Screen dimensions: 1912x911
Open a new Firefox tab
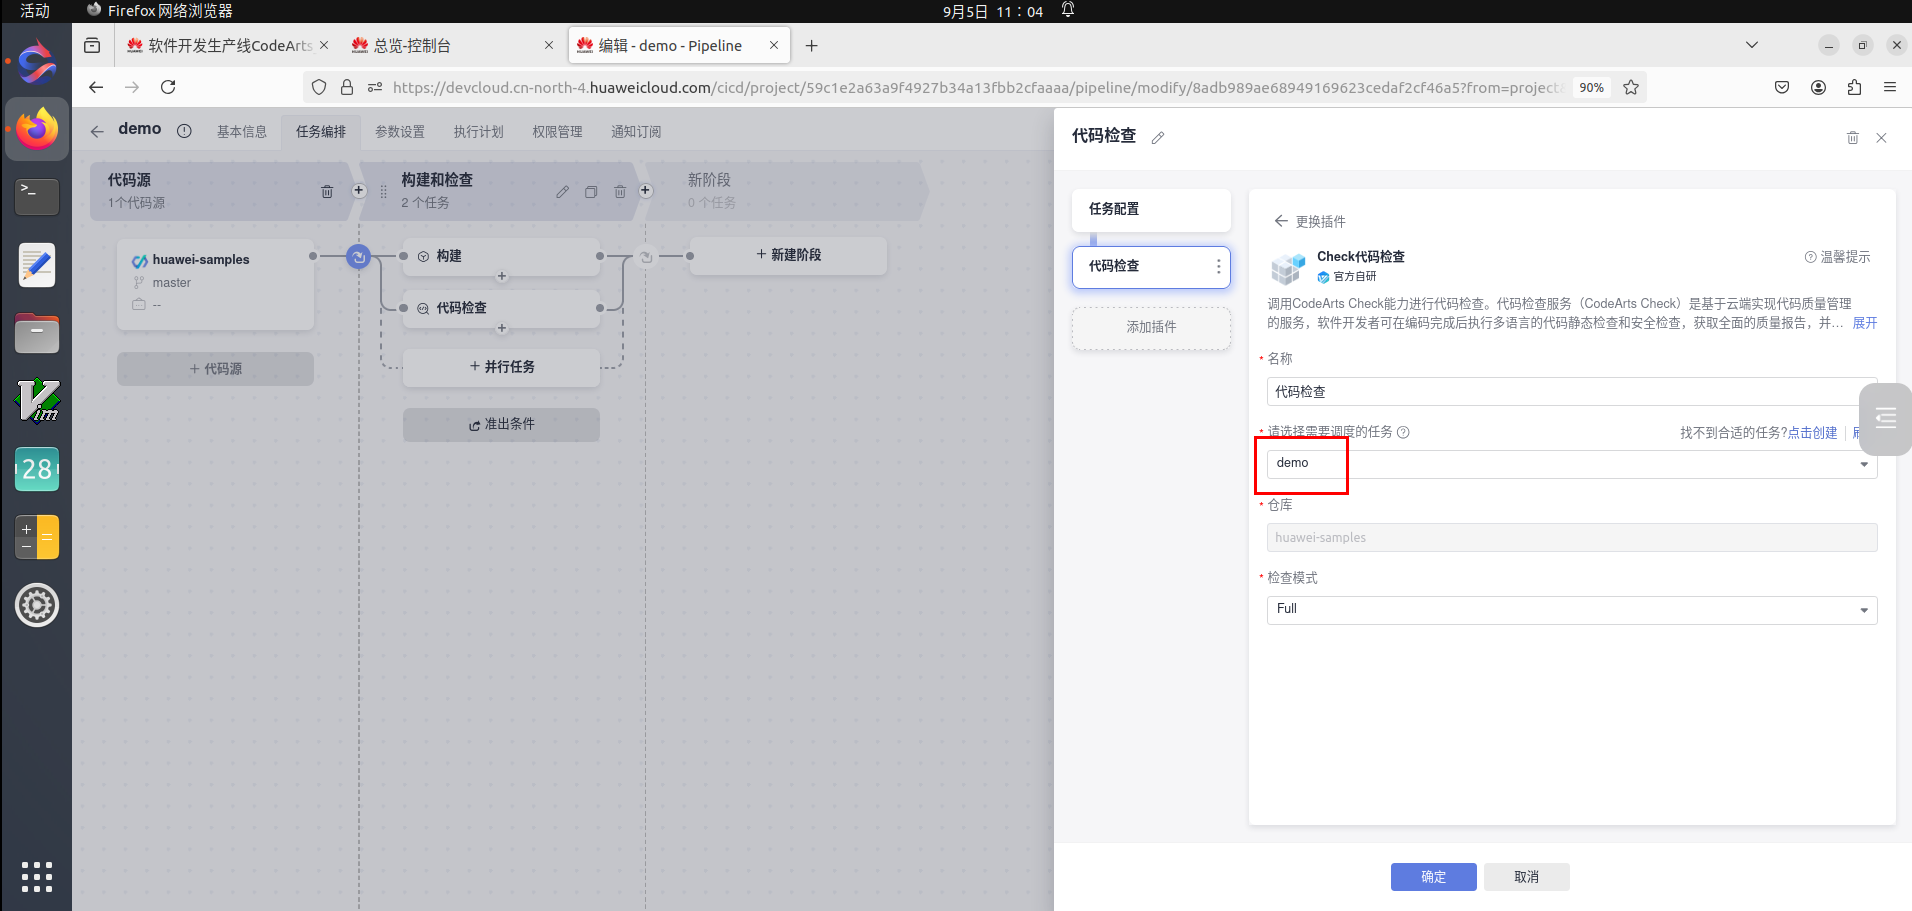point(812,45)
